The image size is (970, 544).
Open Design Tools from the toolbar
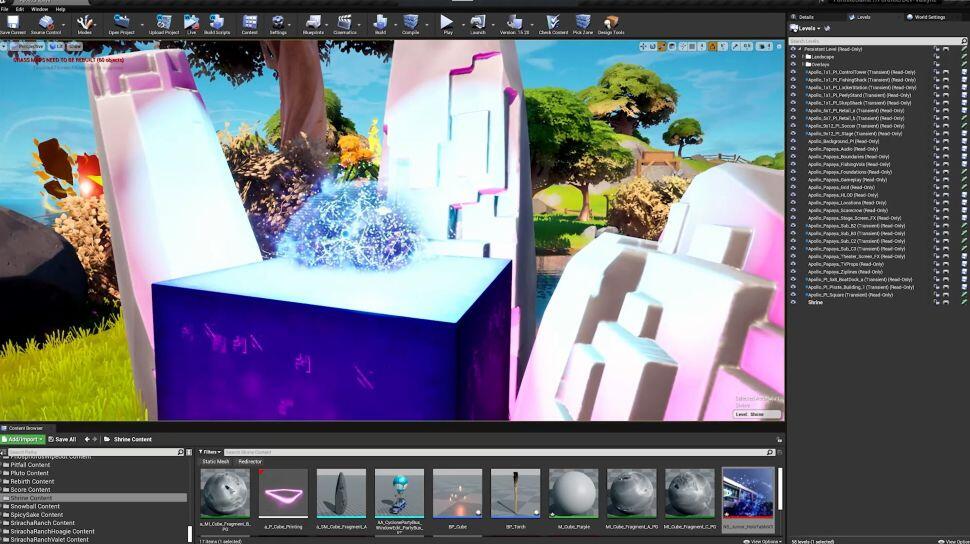[611, 22]
